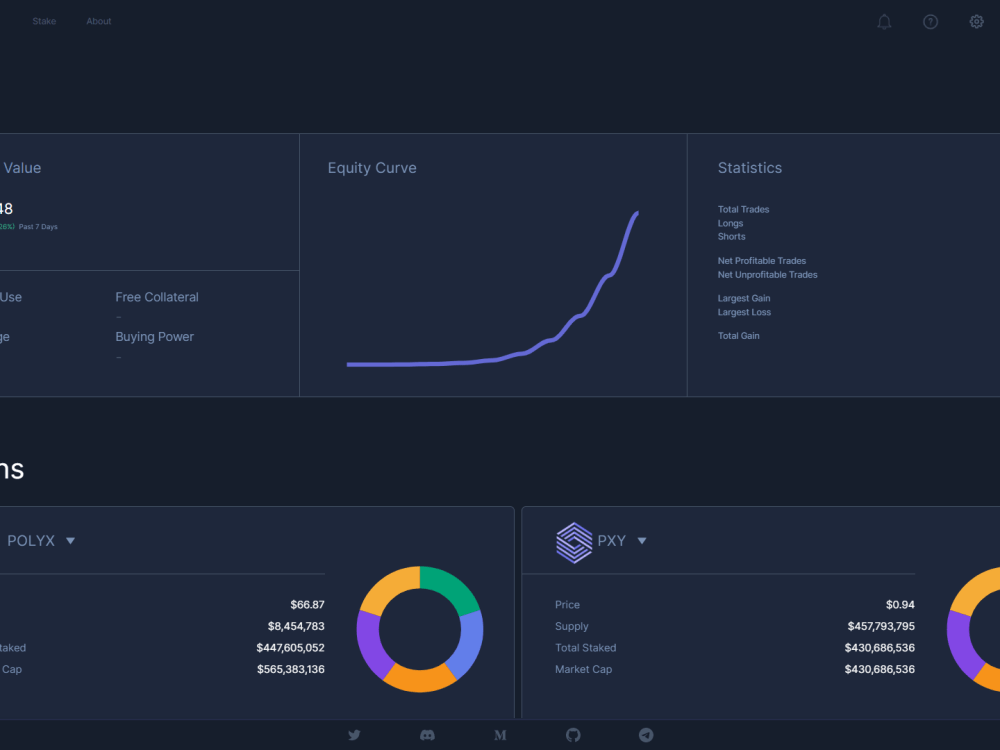Click the PXY Total Staked label
The width and height of the screenshot is (1000, 750).
tap(585, 648)
